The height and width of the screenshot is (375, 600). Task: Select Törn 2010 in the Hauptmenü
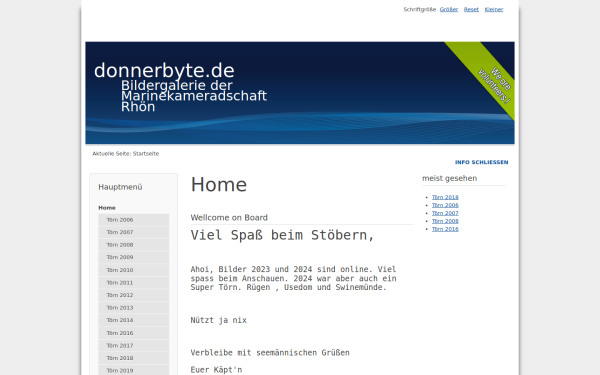click(x=133, y=270)
